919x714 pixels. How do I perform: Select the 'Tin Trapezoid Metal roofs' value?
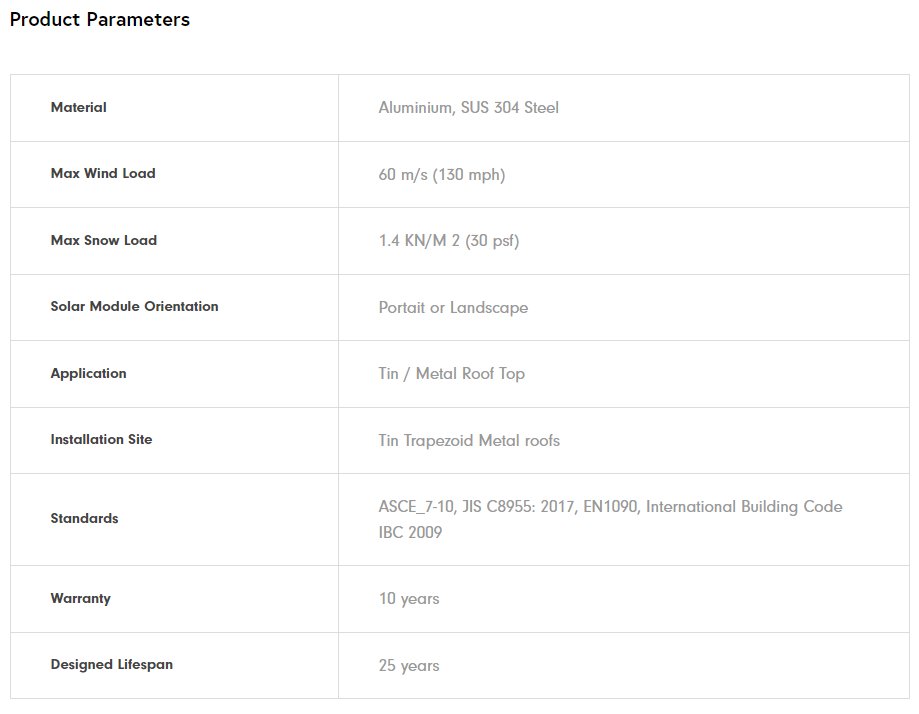469,441
